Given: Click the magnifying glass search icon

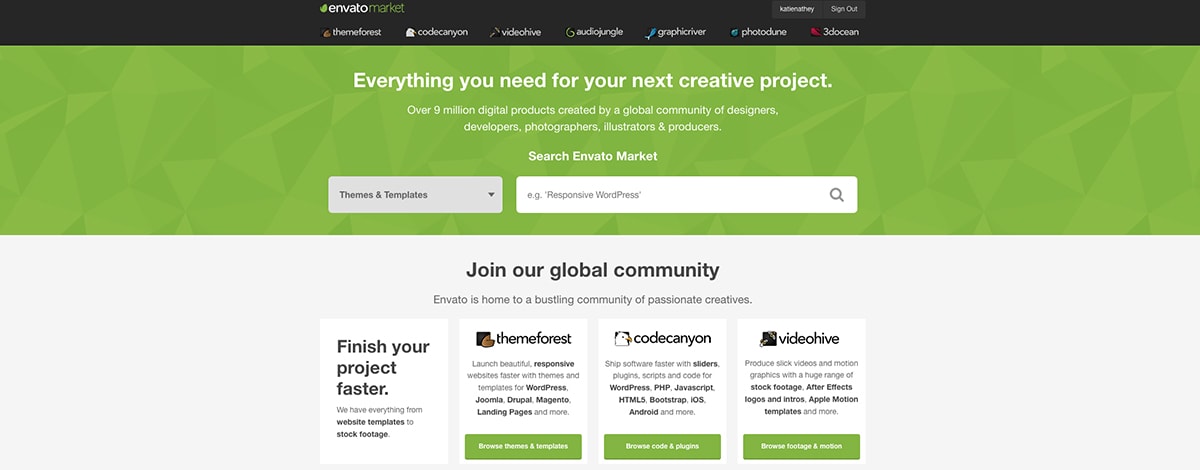Looking at the screenshot, I should click(x=837, y=195).
